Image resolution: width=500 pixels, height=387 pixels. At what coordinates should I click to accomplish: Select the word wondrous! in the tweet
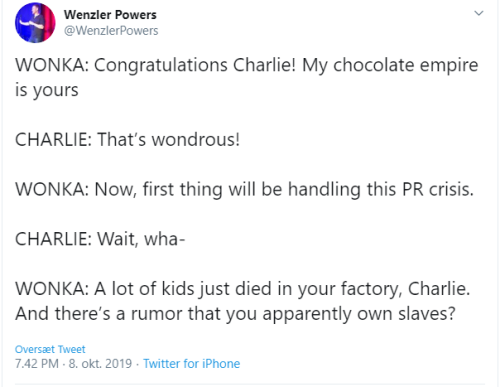(x=196, y=139)
